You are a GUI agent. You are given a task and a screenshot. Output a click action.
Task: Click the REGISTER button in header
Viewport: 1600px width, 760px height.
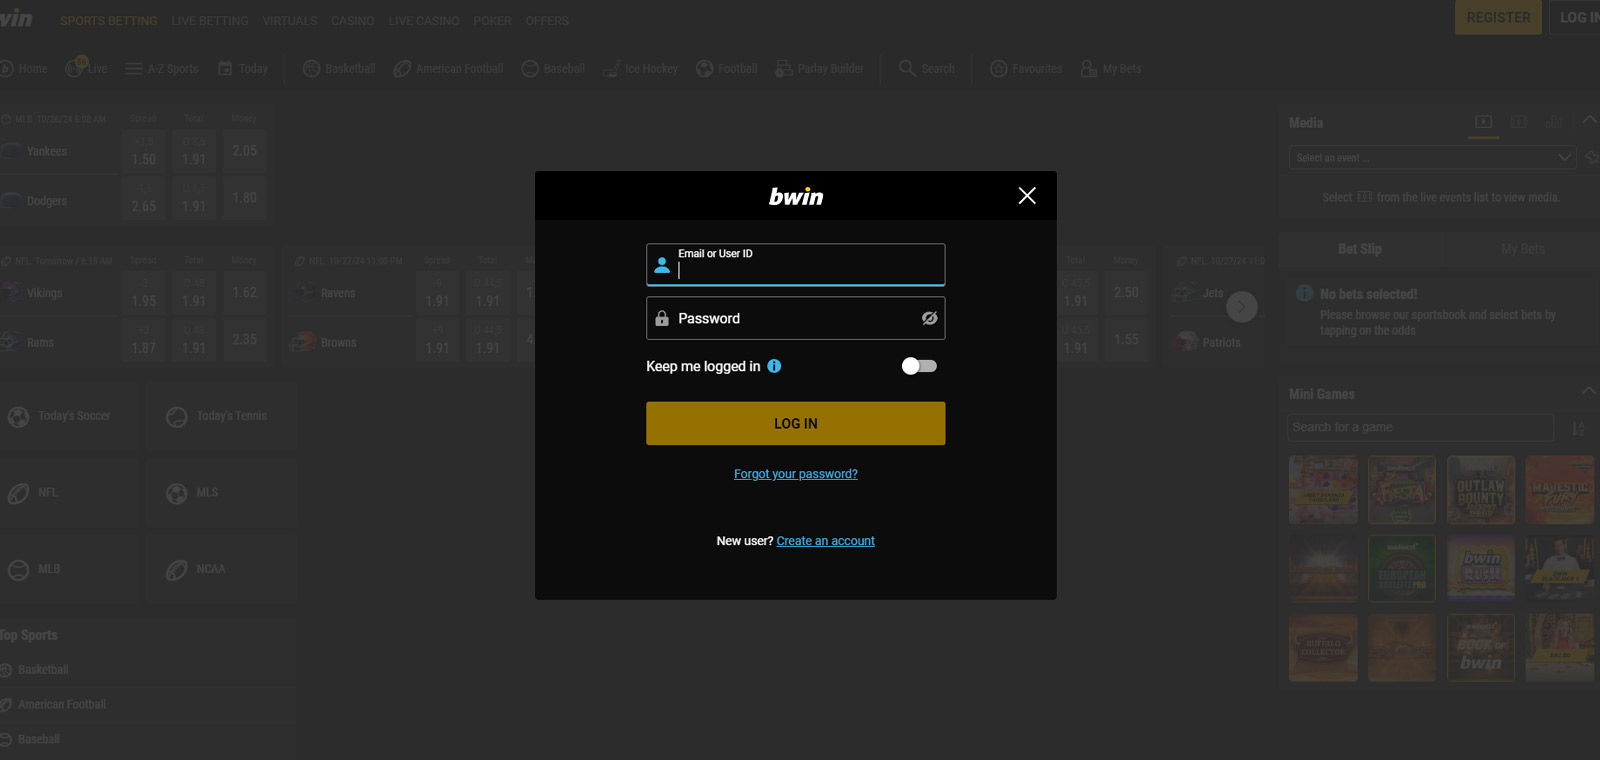pos(1498,17)
